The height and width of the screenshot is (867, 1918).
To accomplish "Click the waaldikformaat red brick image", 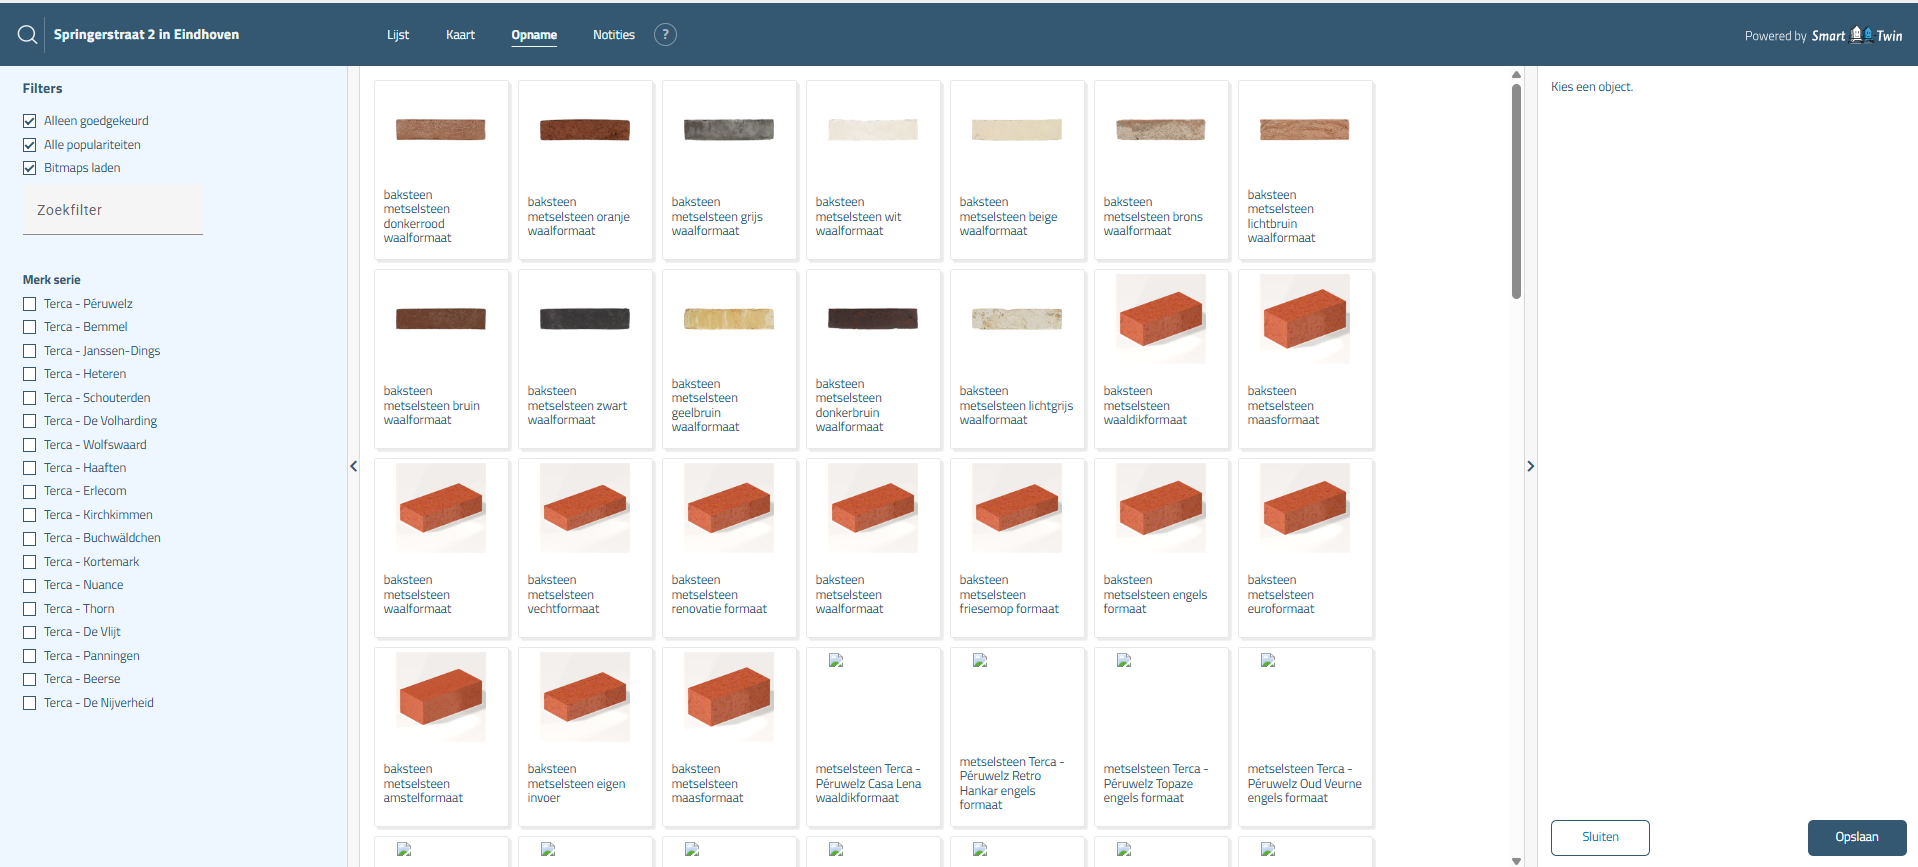I will coord(1160,319).
